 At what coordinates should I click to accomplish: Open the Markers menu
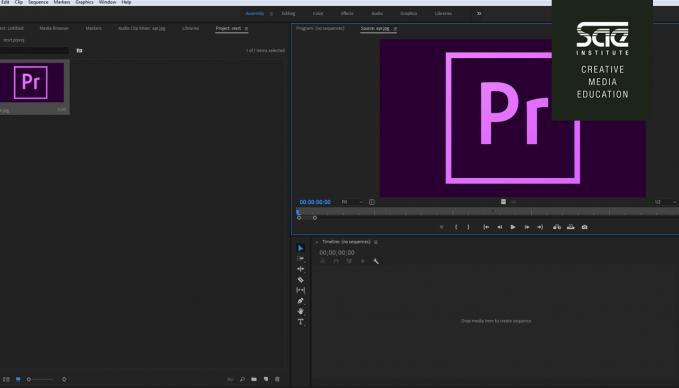(x=62, y=2)
